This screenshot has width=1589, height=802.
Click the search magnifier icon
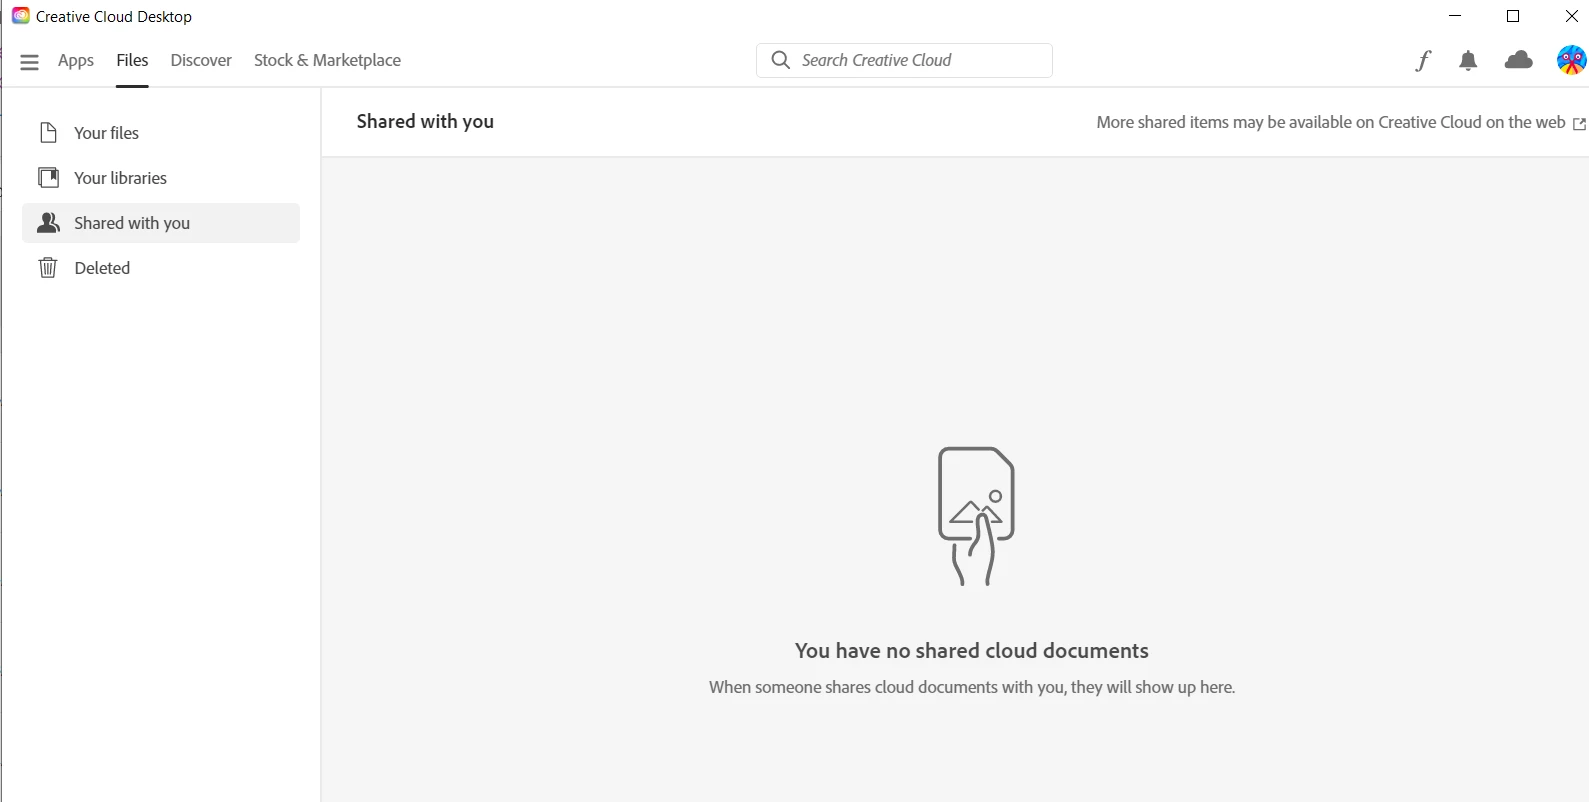click(x=781, y=60)
